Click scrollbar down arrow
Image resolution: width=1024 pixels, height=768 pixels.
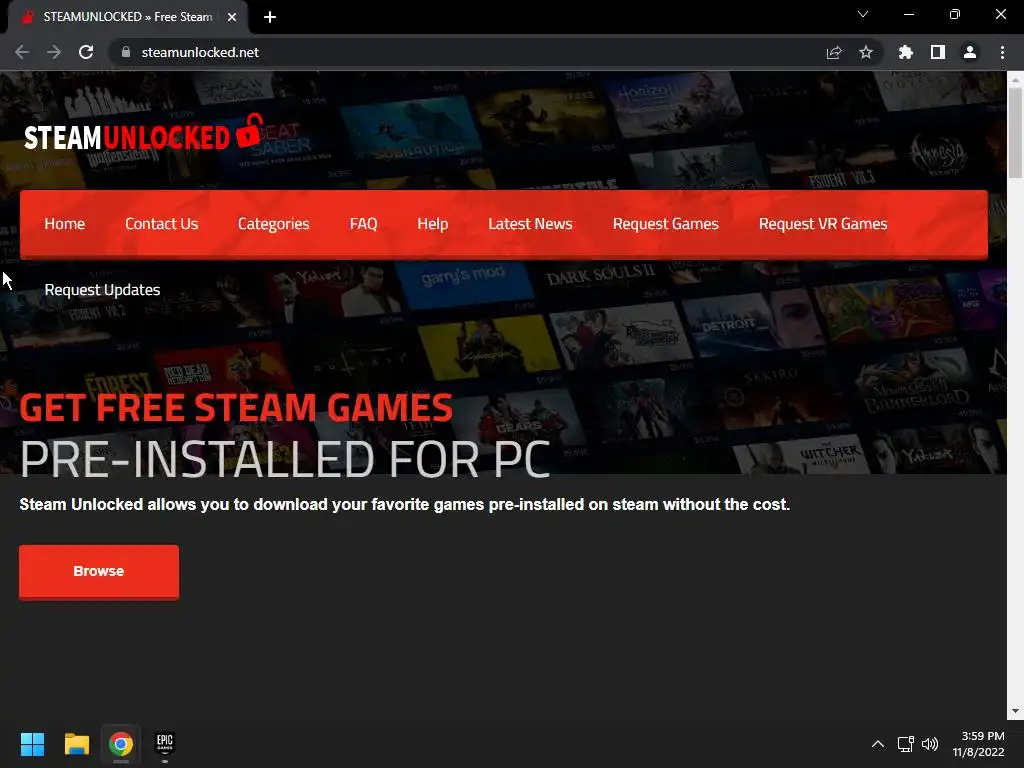[x=1015, y=711]
